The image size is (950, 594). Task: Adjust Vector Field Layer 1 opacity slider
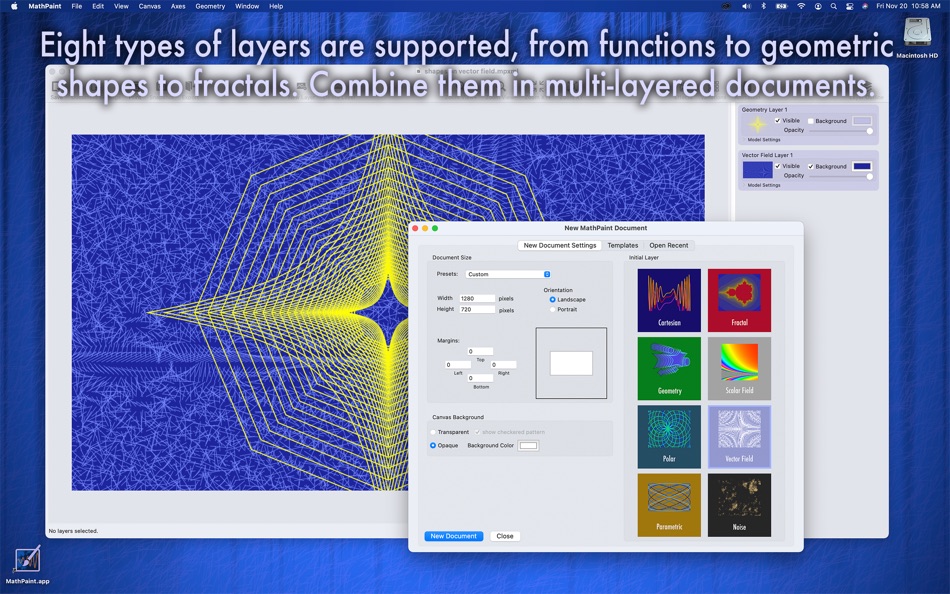(842, 176)
